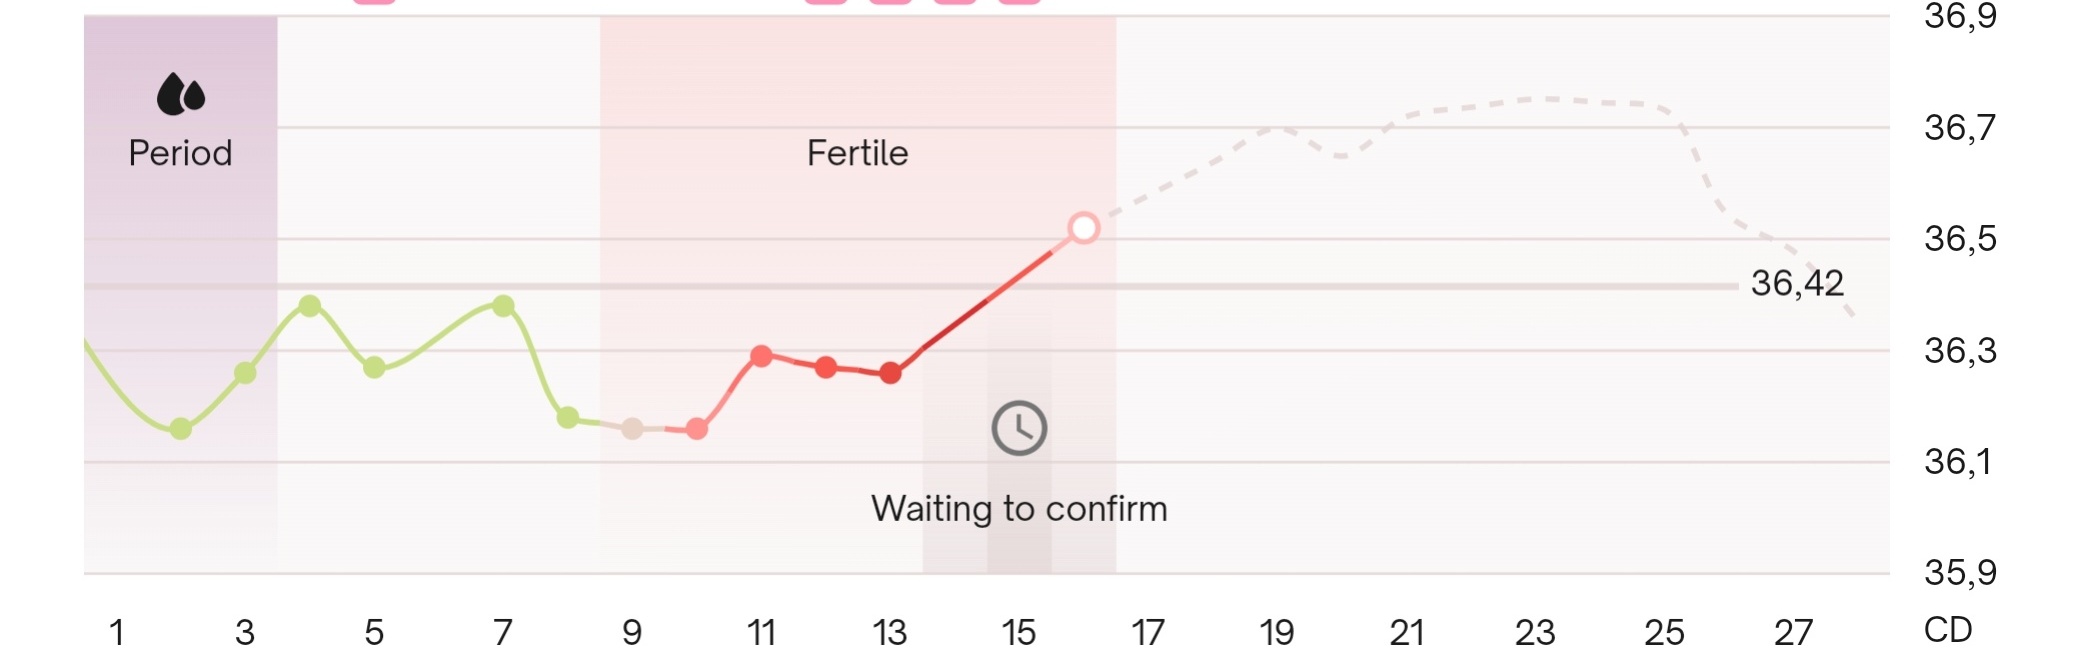Tap the light red point on day 10
The width and height of the screenshot is (2073, 669).
click(x=697, y=430)
